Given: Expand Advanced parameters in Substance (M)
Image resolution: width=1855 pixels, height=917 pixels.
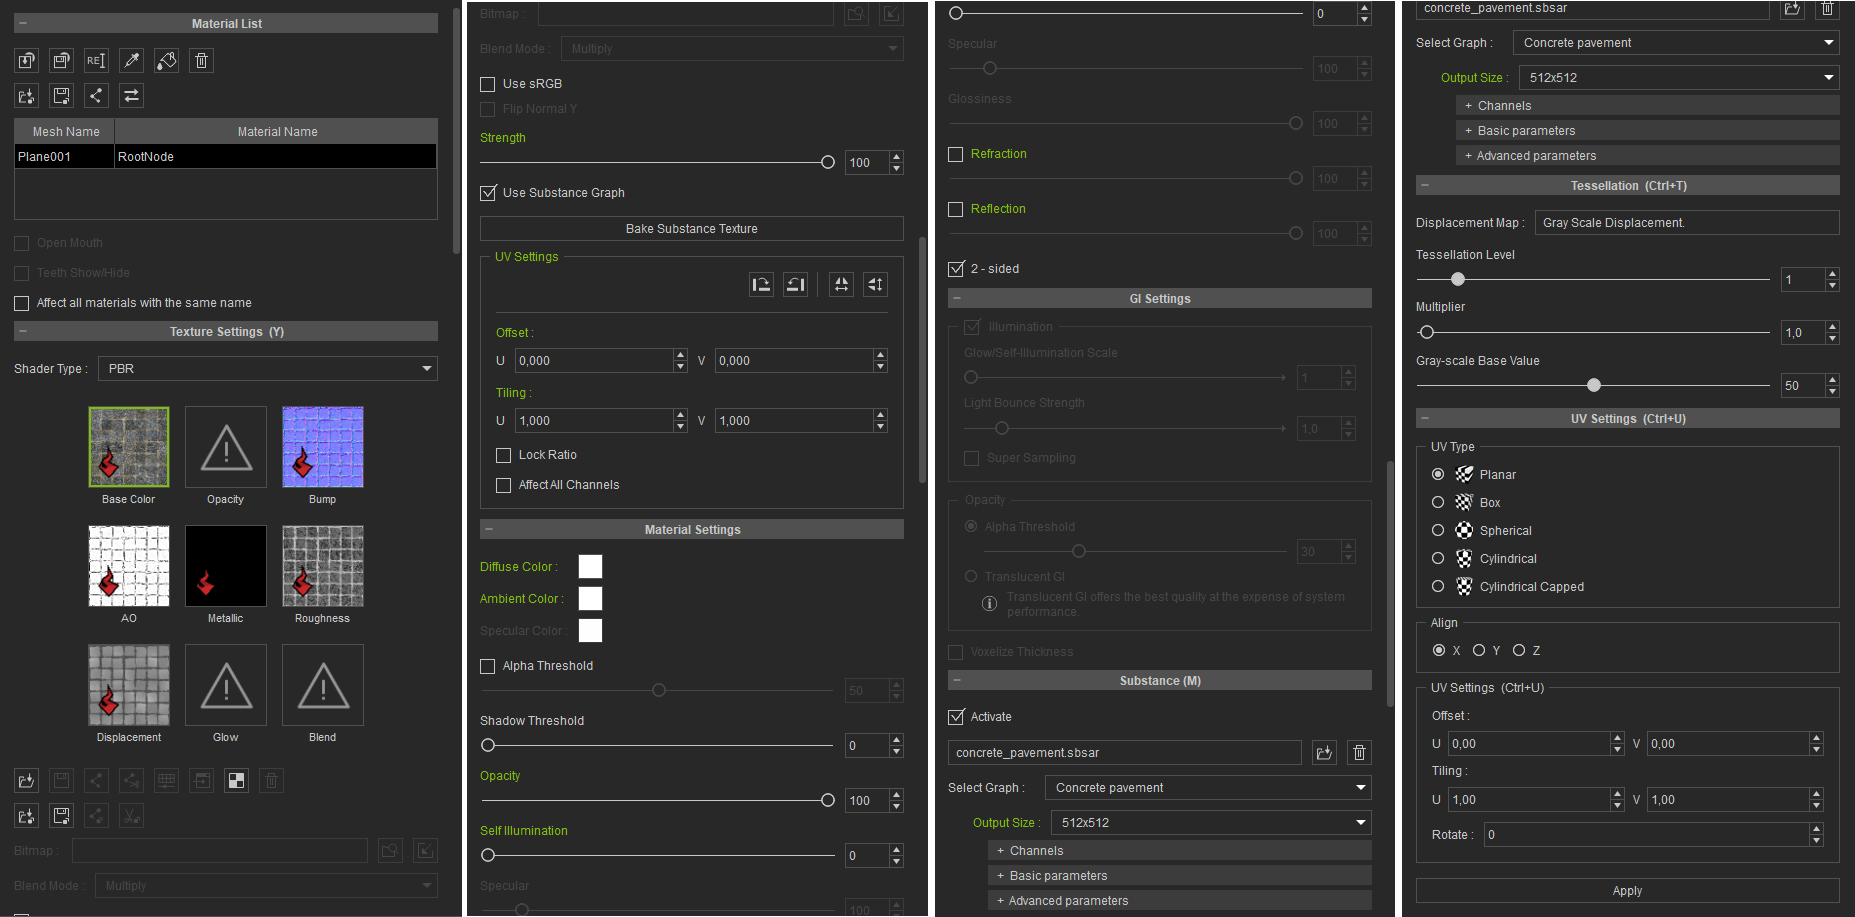Looking at the screenshot, I should 1180,900.
